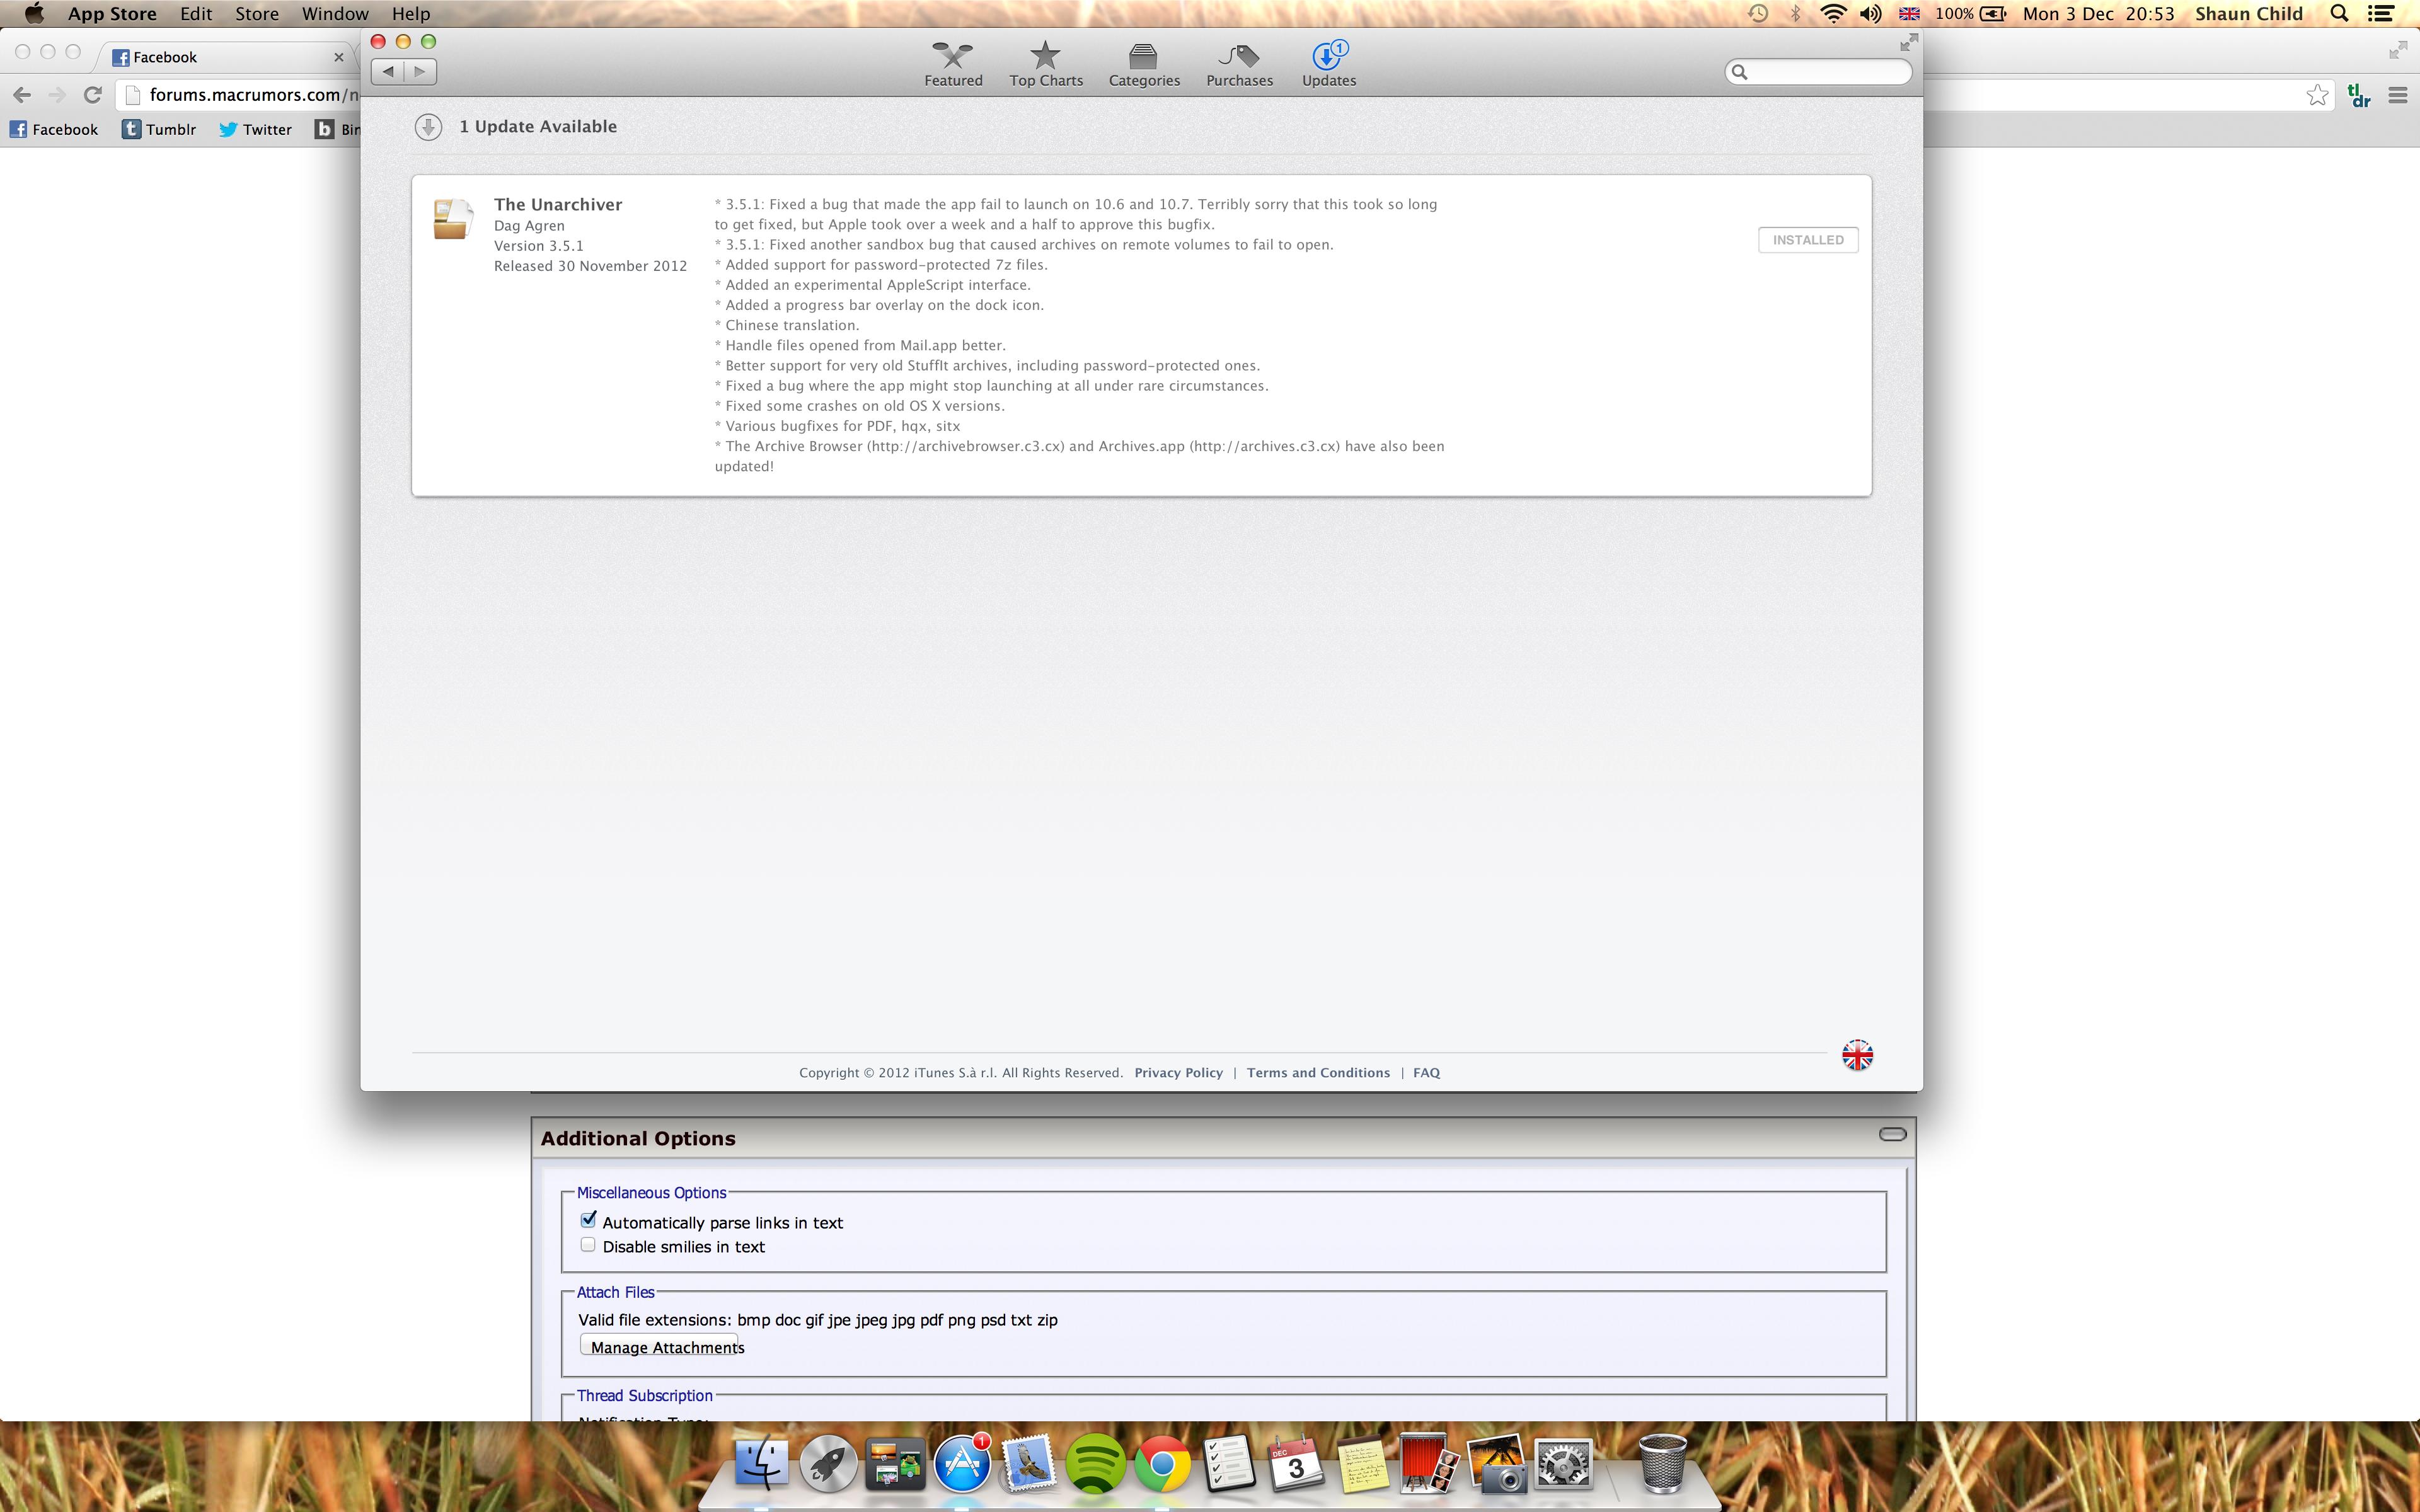Viewport: 2420px width, 1512px height.
Task: Open Calendar from the Dock
Action: point(1295,1465)
